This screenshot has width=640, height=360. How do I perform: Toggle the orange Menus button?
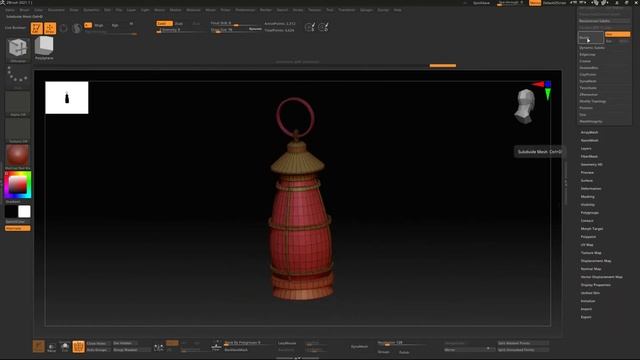pyautogui.click(x=535, y=3)
